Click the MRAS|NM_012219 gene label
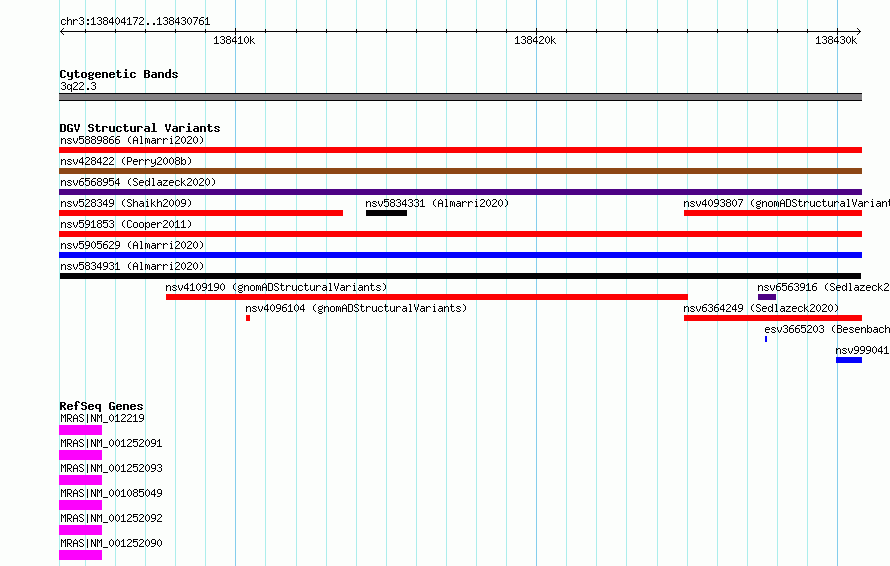This screenshot has height=566, width=890. (102, 418)
